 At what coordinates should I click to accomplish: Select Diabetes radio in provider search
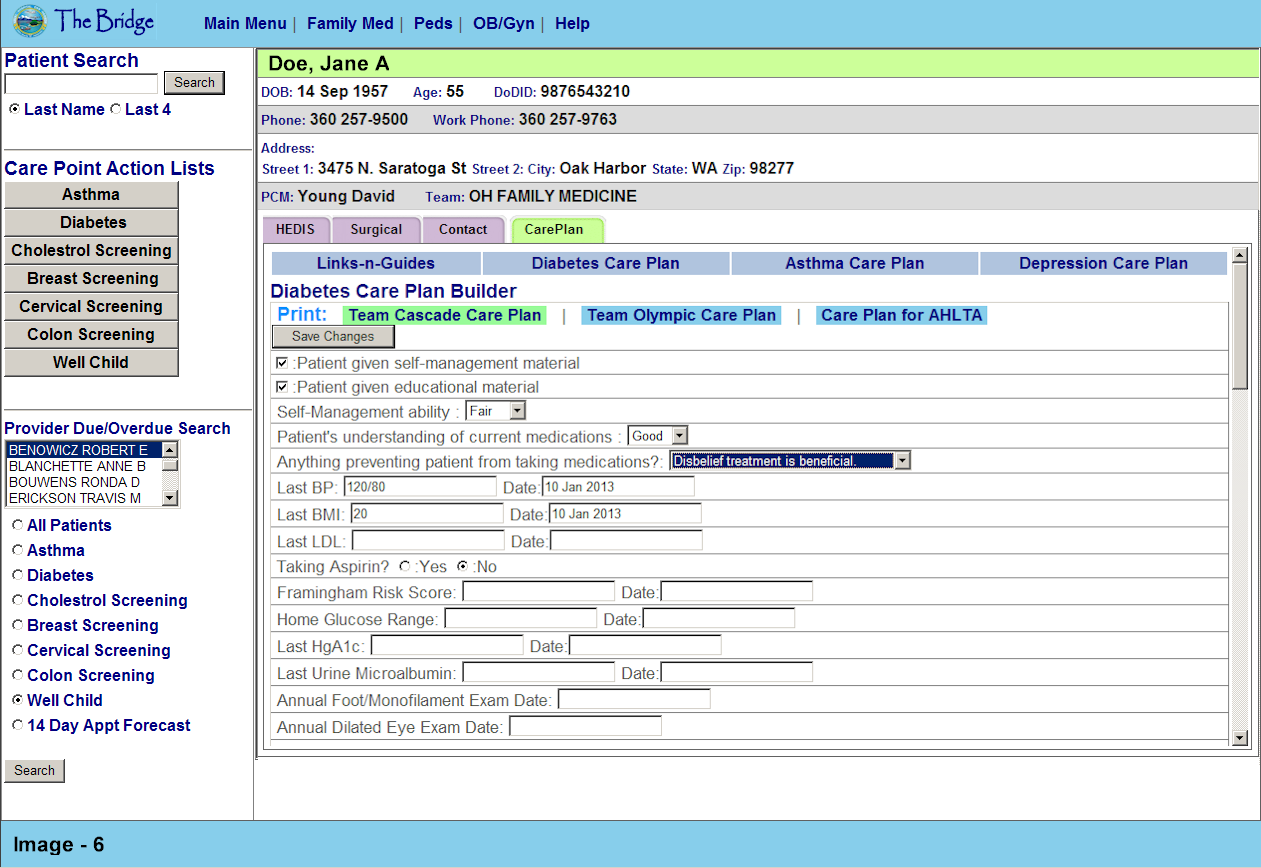tap(18, 575)
